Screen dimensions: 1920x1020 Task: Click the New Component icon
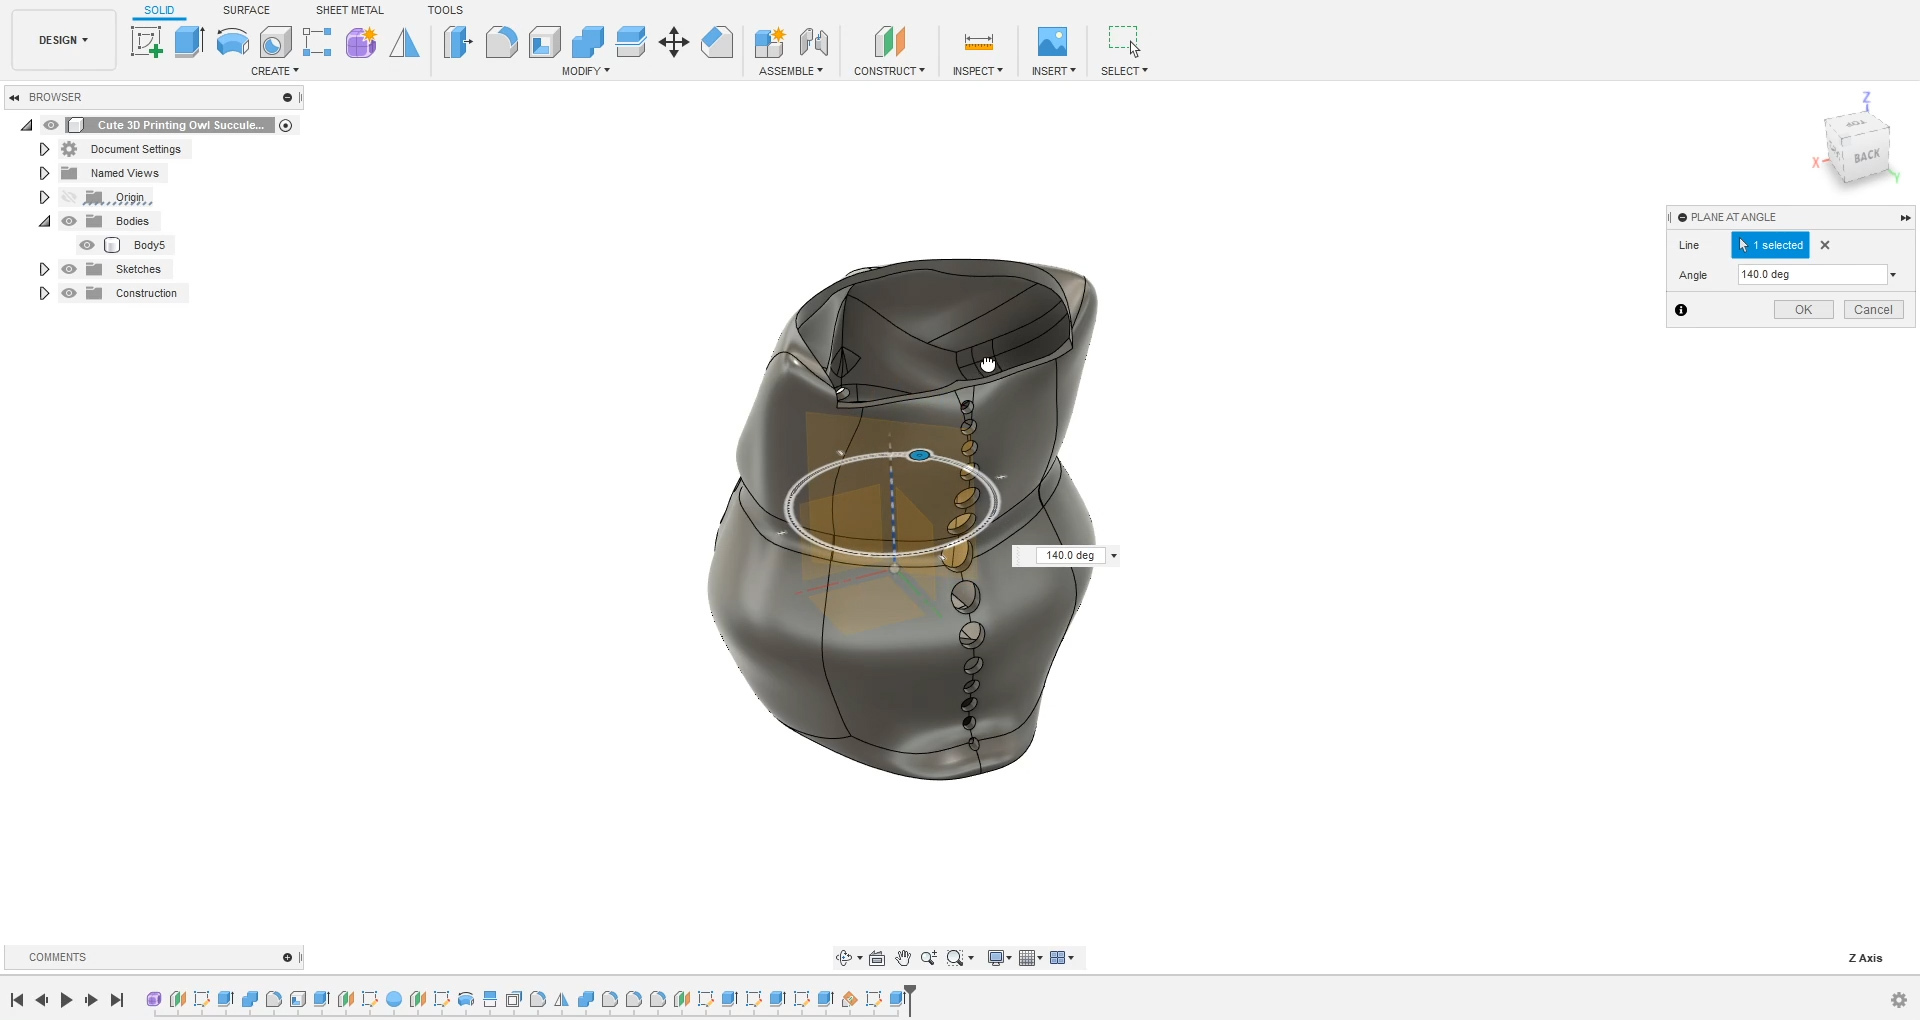pos(769,42)
